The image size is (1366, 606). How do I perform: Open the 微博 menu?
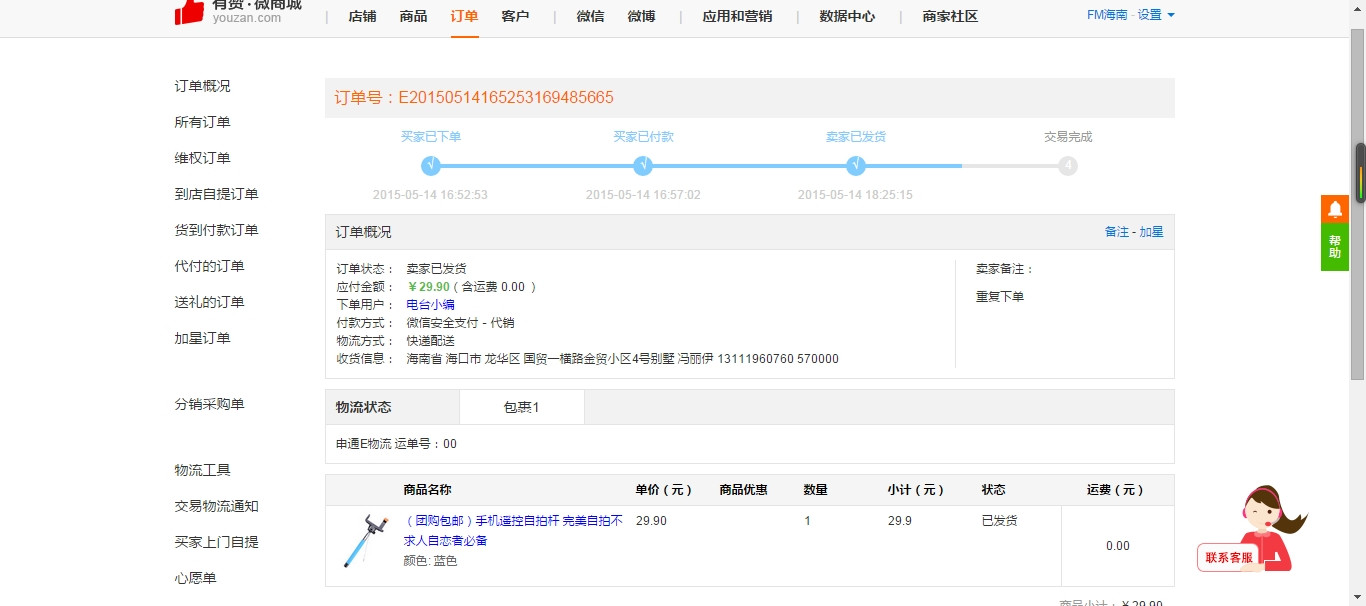tap(641, 16)
